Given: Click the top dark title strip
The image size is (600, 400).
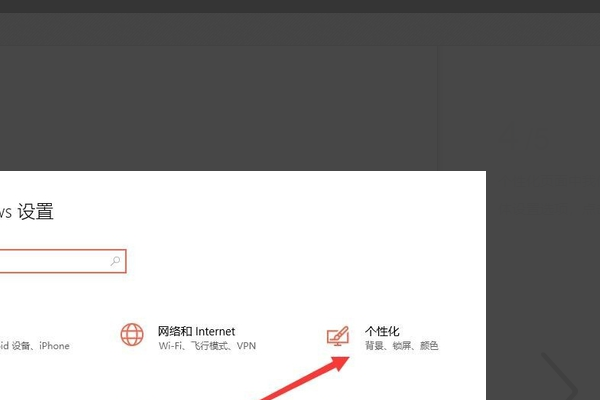Looking at the screenshot, I should (x=300, y=6).
